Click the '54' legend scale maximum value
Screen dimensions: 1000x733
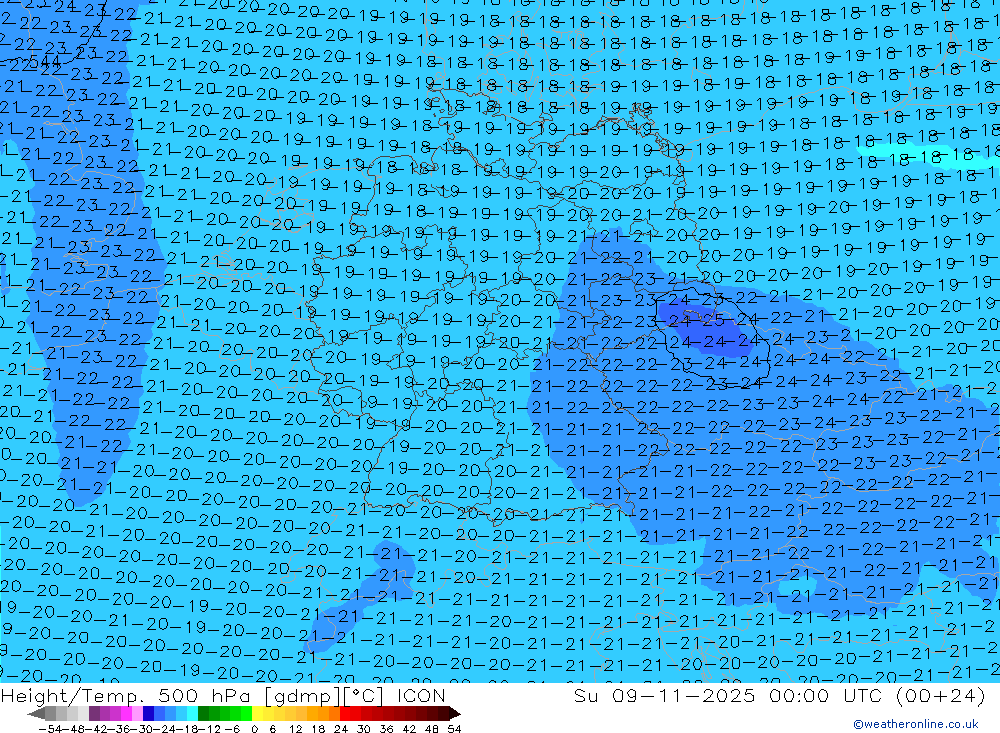pyautogui.click(x=454, y=729)
